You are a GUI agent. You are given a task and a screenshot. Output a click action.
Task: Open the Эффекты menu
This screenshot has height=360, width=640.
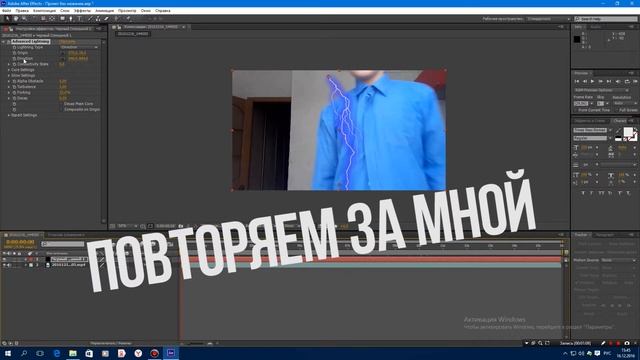coord(82,11)
